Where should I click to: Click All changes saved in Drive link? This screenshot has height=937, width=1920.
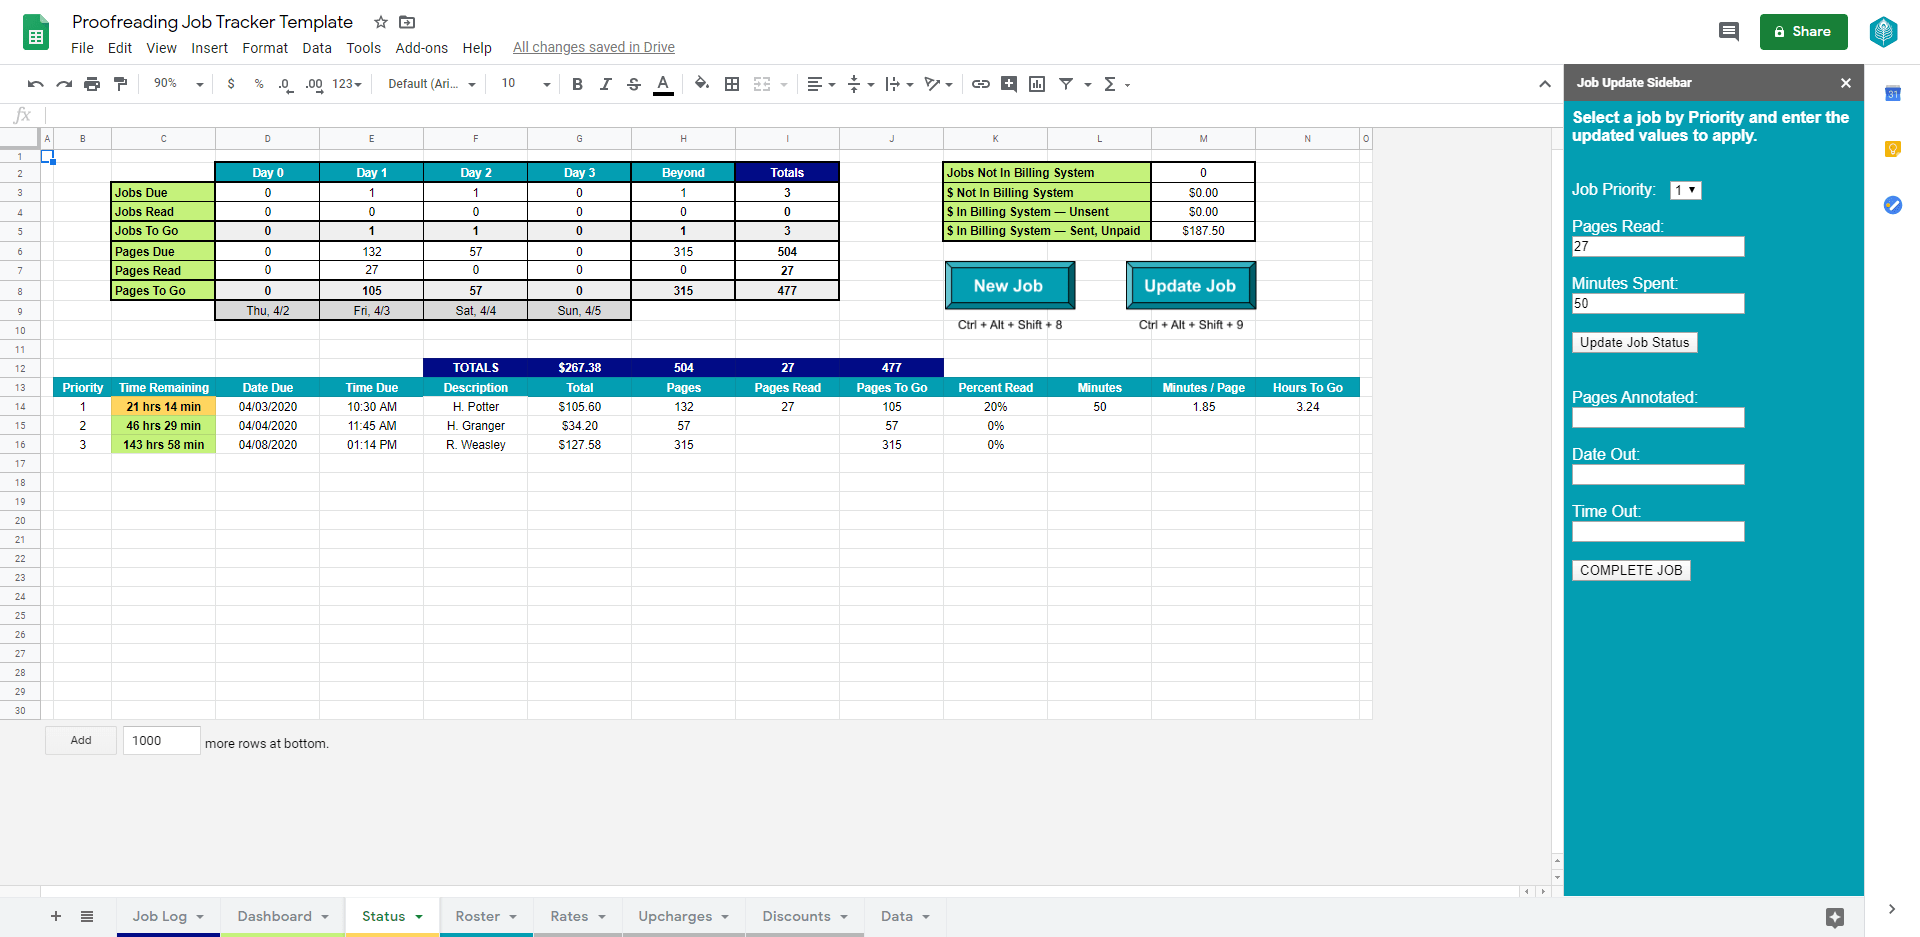point(594,47)
